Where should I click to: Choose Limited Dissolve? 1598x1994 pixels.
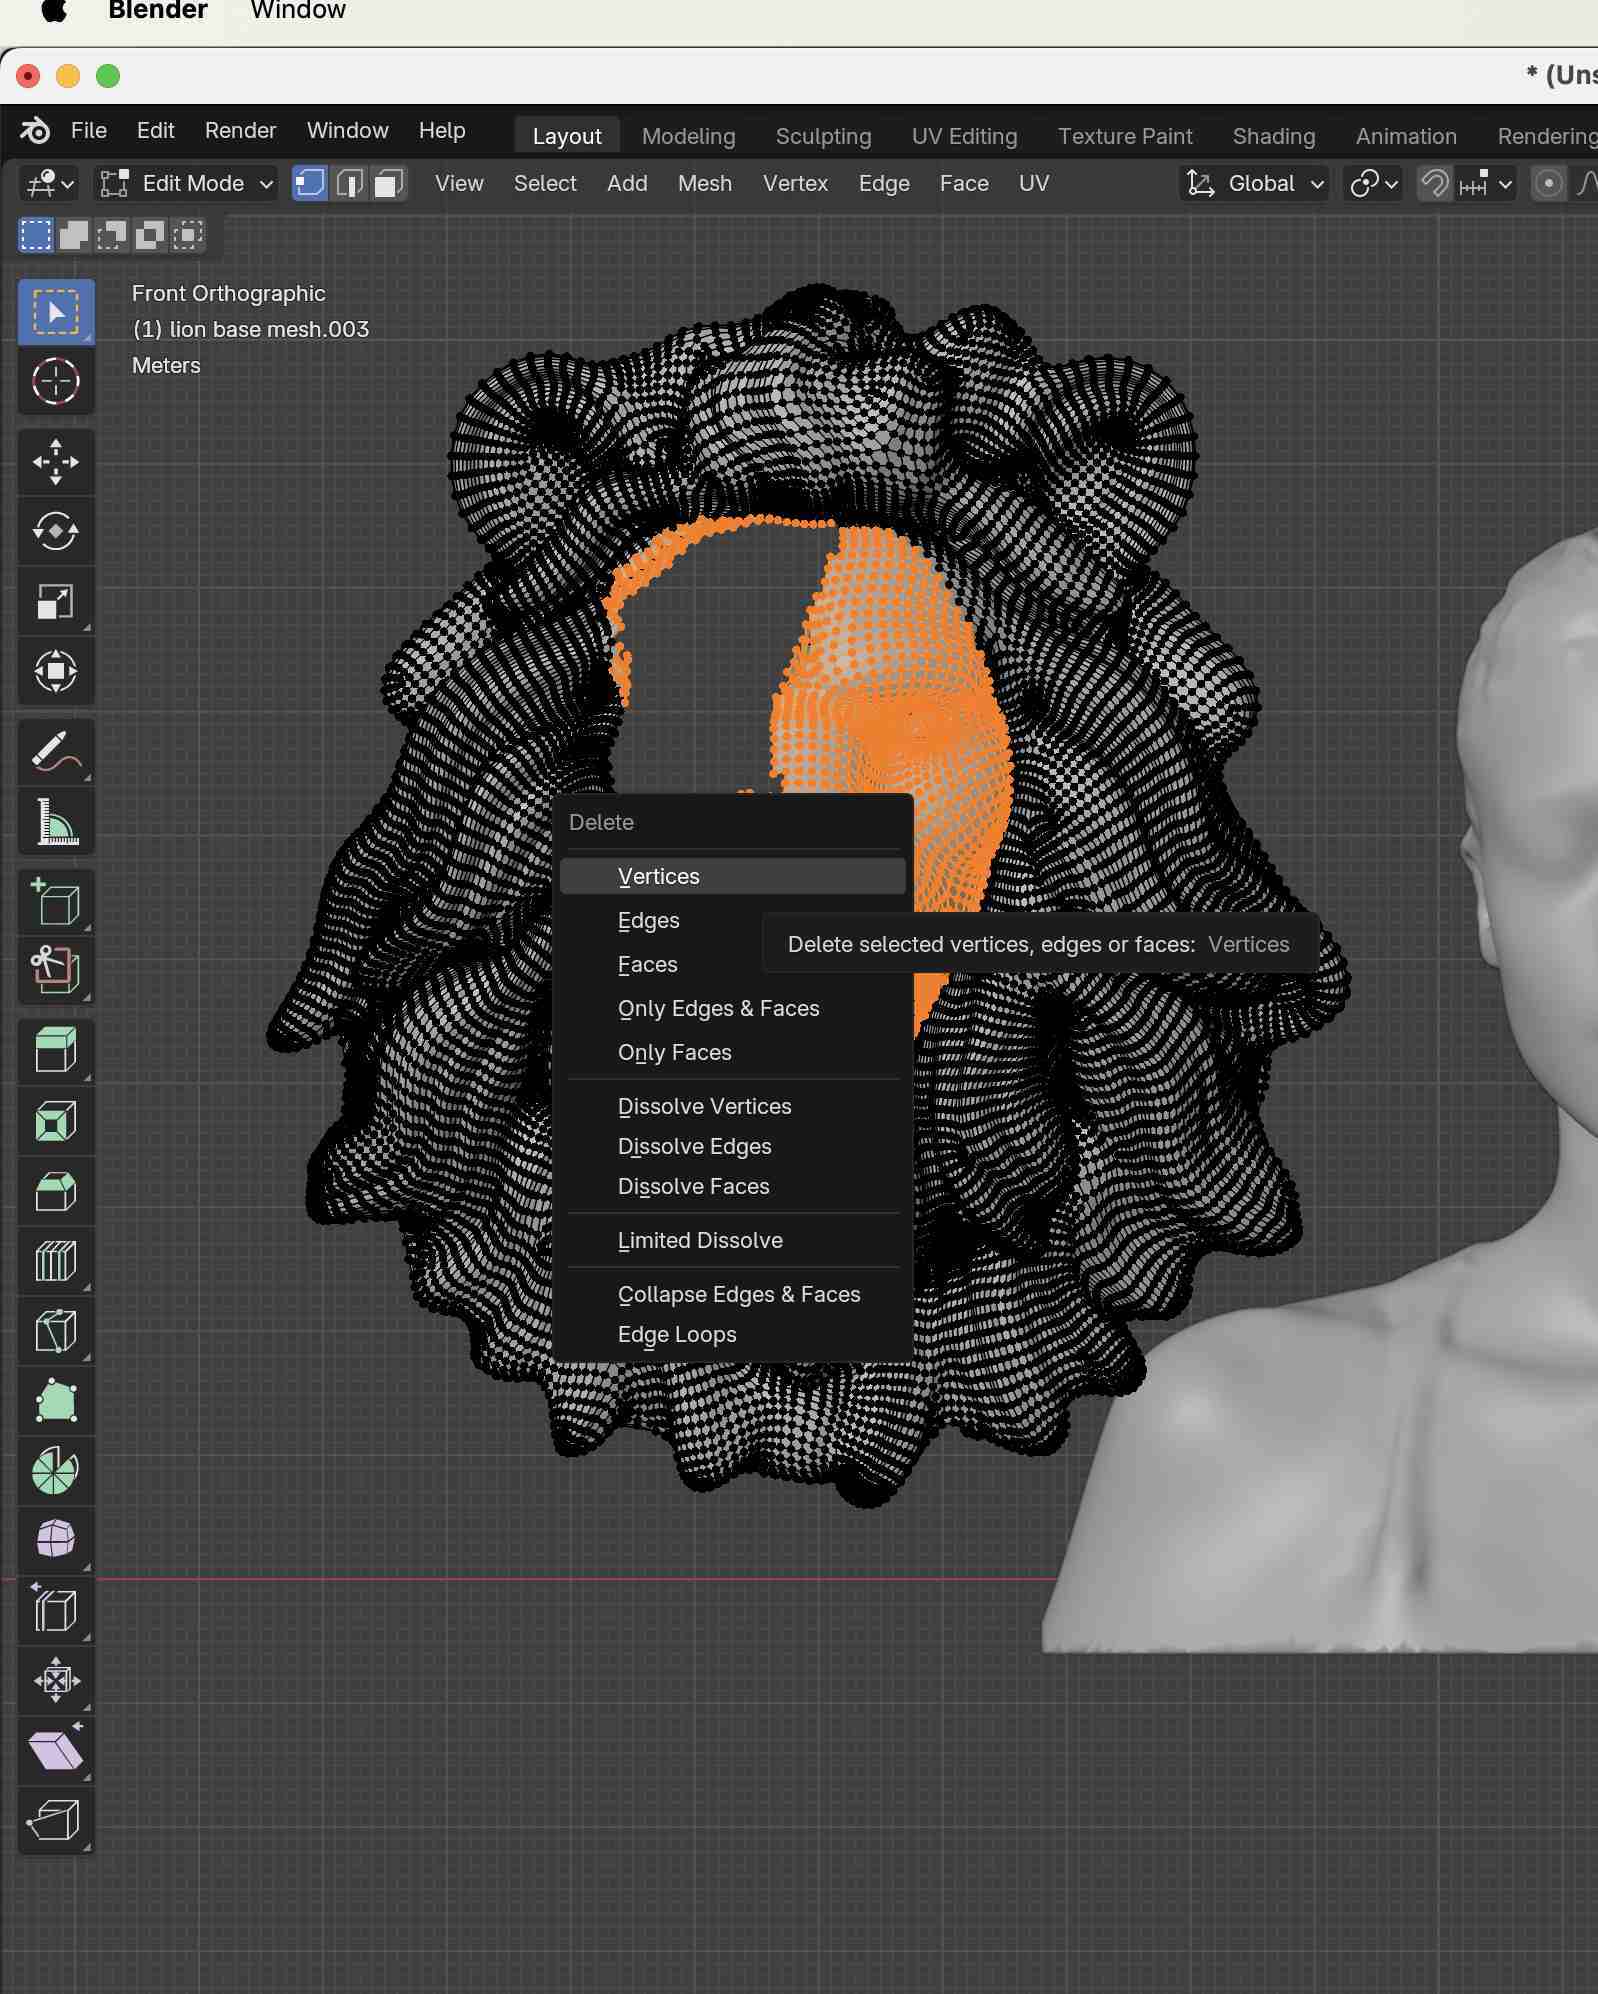[733, 1240]
